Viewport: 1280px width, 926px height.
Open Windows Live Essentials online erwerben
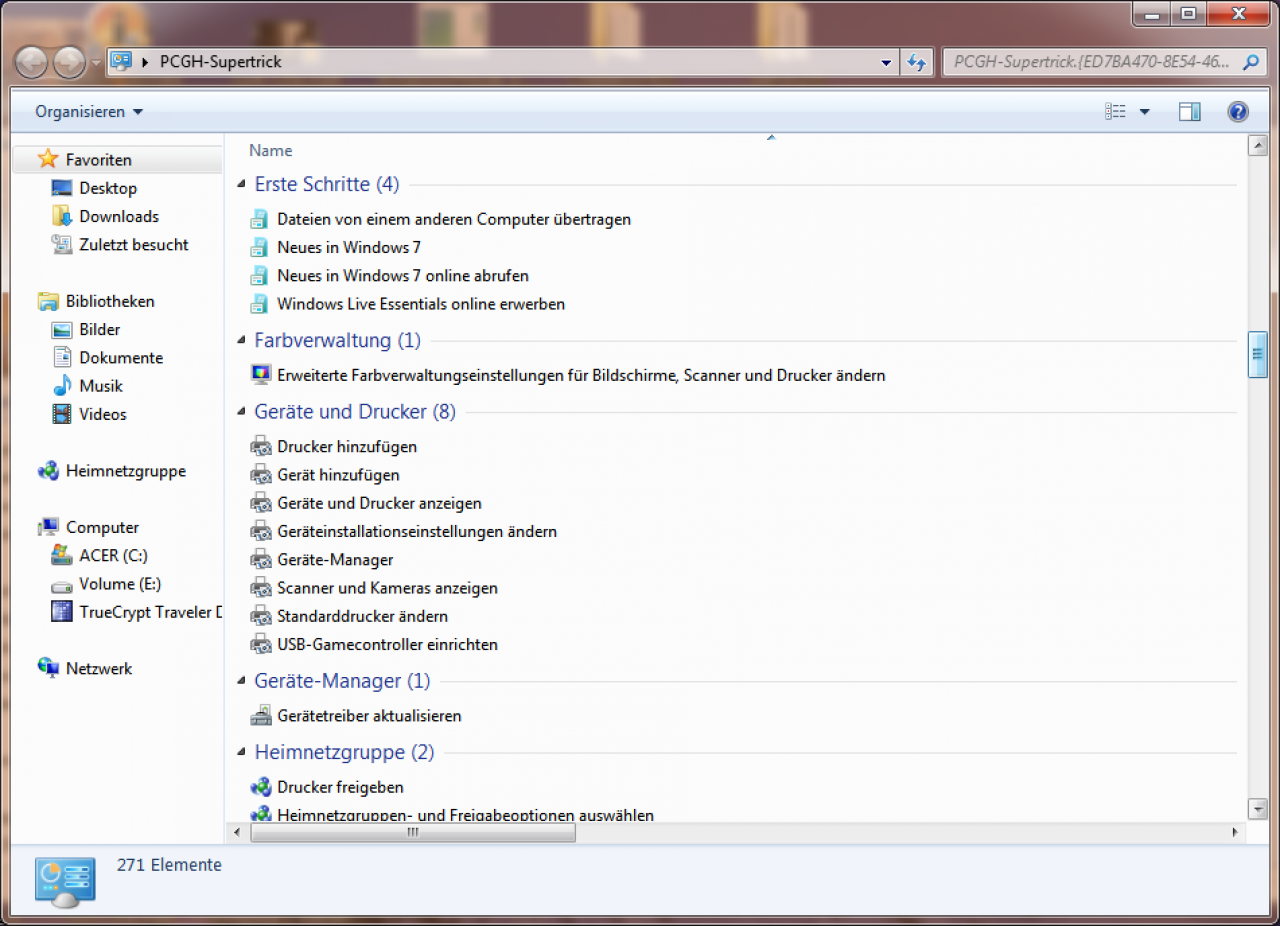(421, 304)
